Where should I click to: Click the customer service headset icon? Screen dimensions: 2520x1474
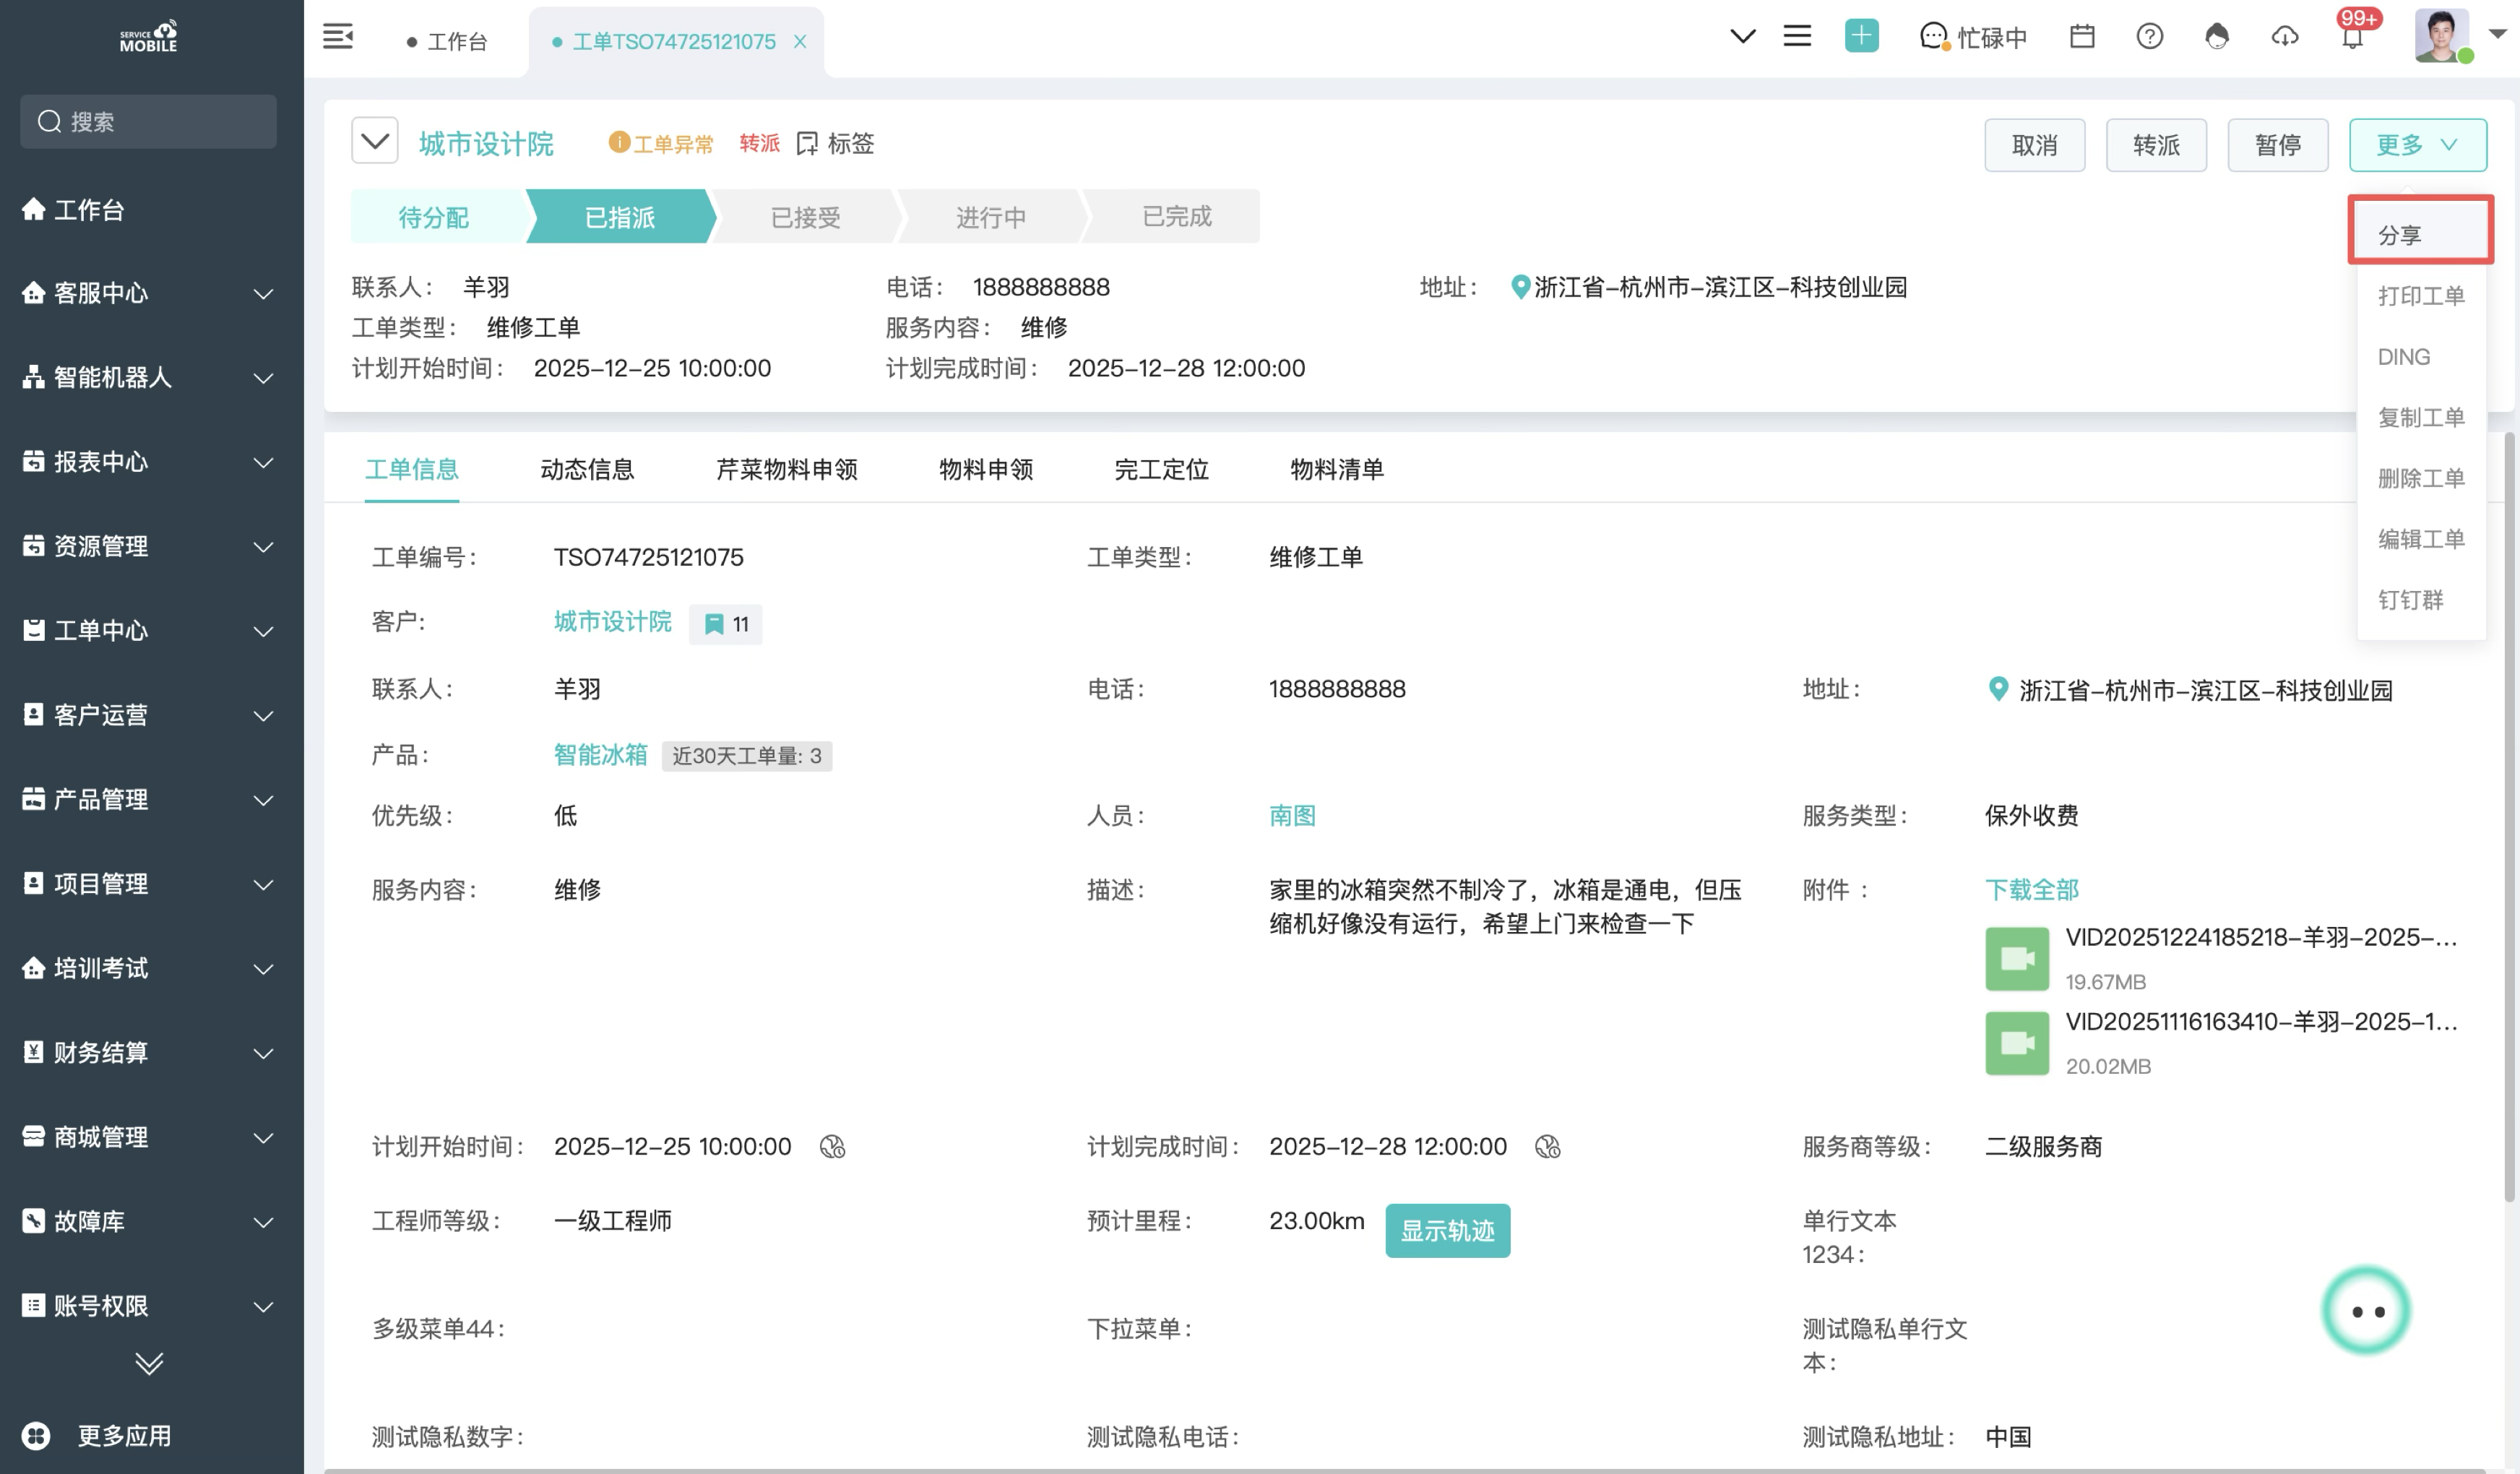(2217, 37)
